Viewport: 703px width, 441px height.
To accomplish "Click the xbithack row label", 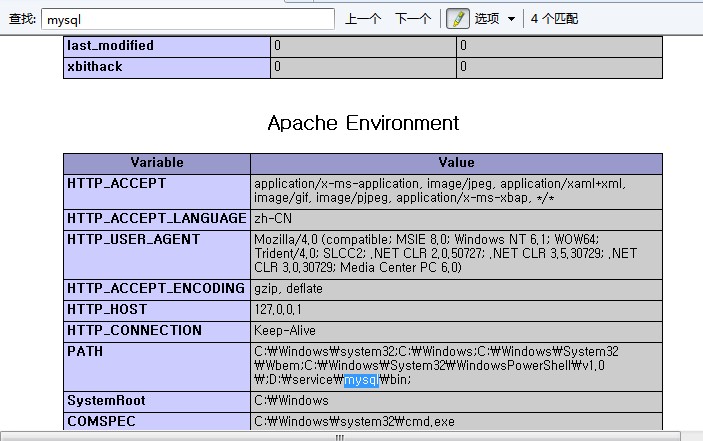I will point(95,67).
